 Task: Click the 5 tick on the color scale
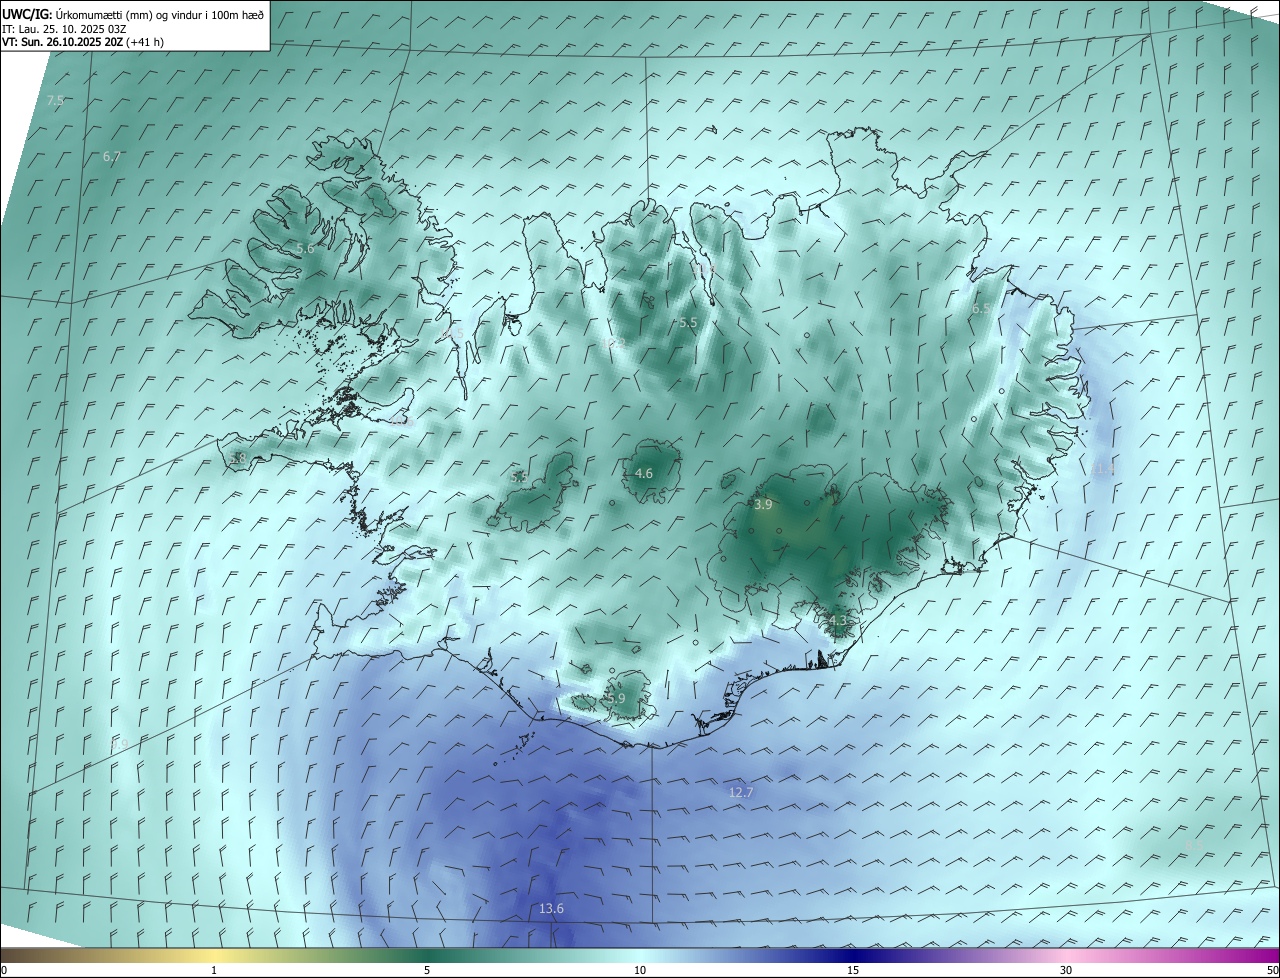point(427,970)
